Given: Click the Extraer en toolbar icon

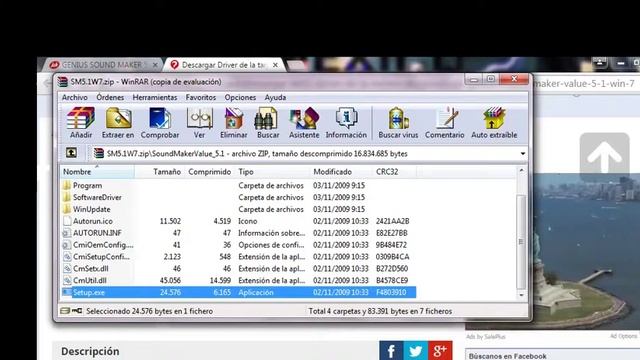Looking at the screenshot, I should point(118,122).
